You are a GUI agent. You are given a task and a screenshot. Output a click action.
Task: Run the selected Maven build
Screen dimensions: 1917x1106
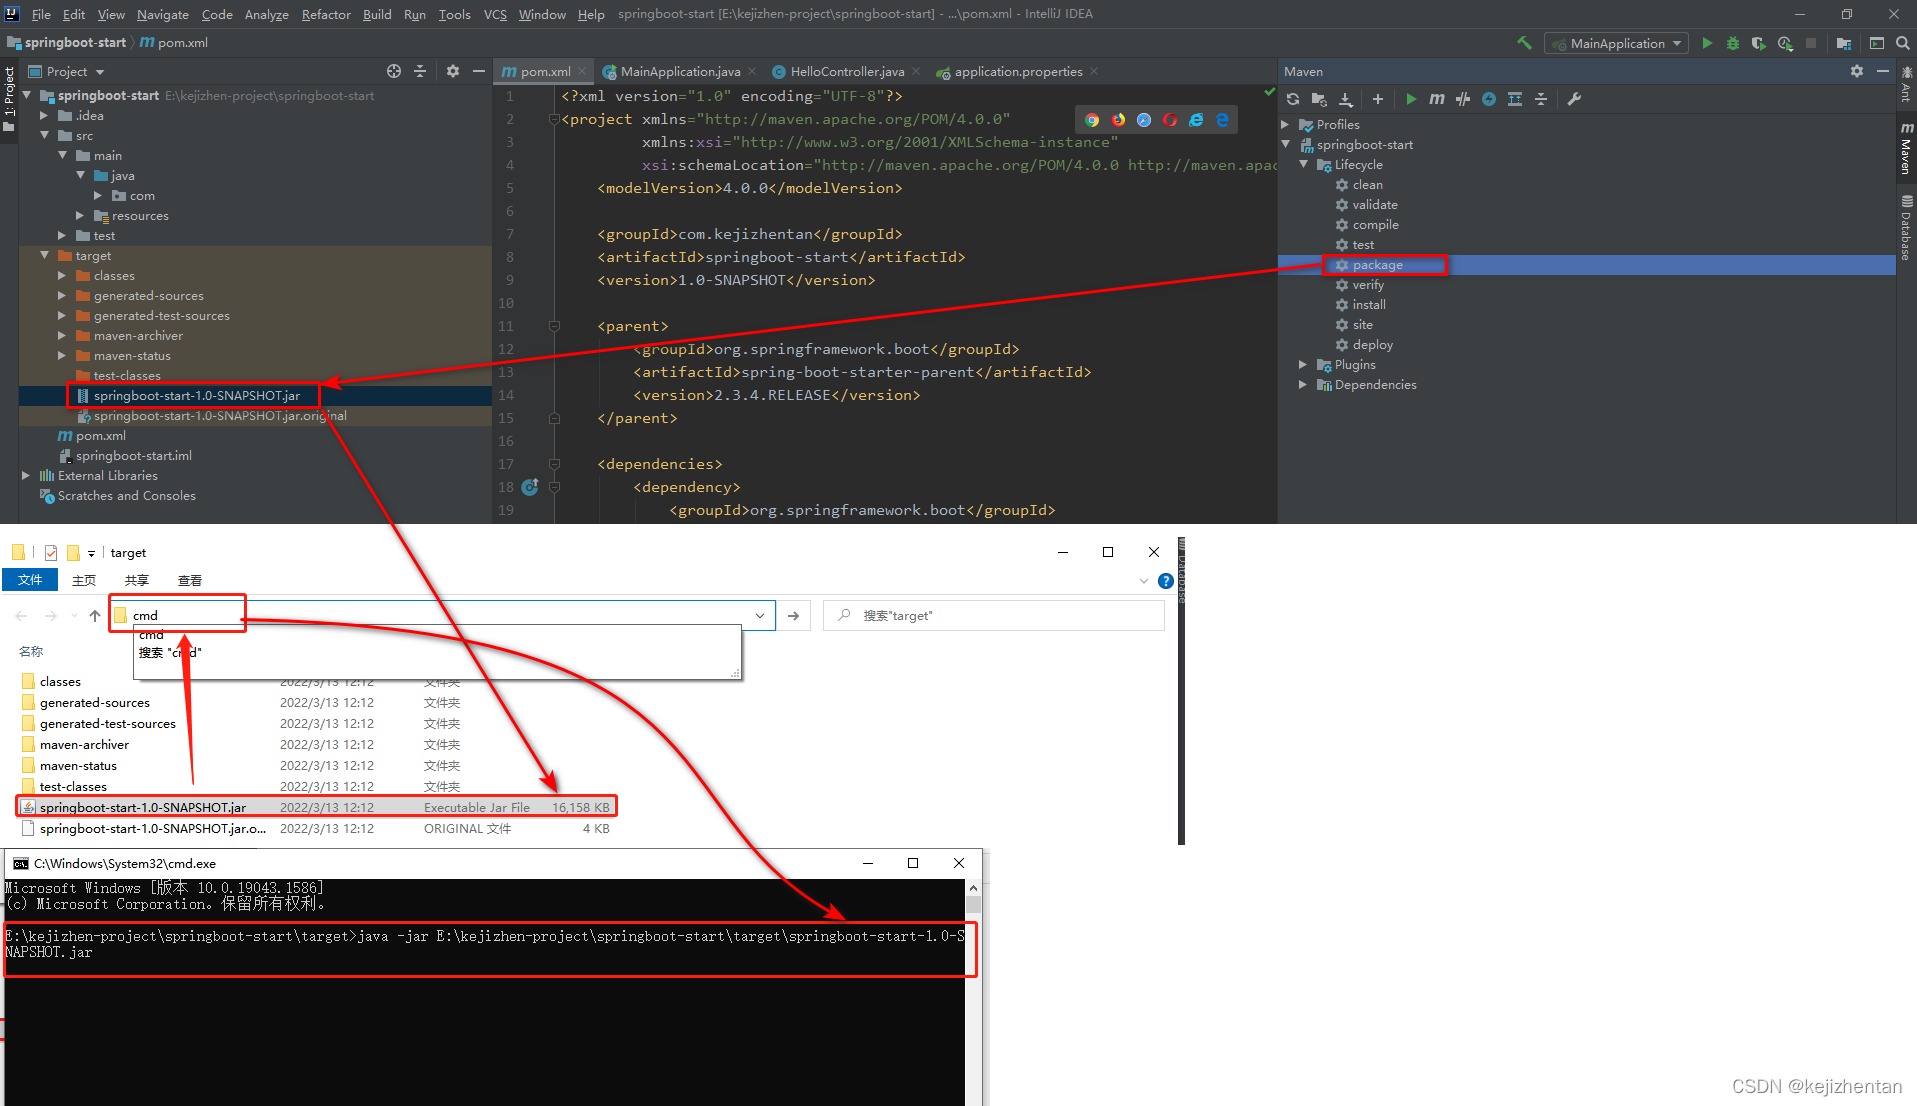(x=1411, y=99)
